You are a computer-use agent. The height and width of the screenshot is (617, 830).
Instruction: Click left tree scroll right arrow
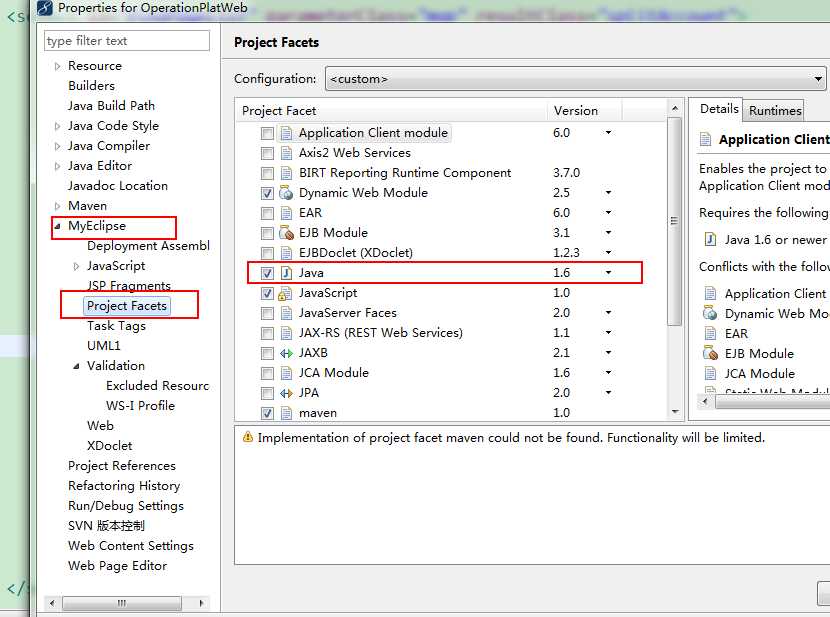coord(201,603)
